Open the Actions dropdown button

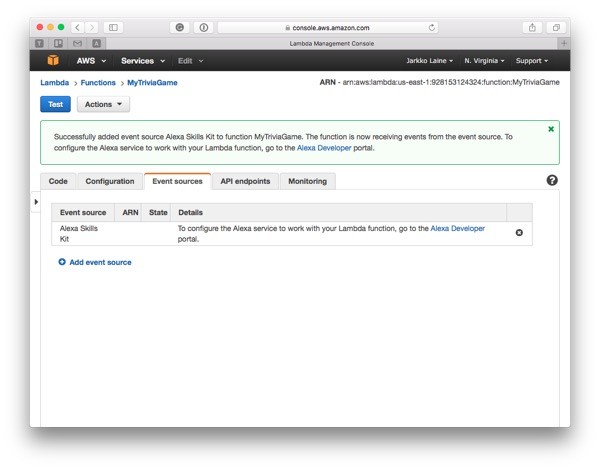[x=103, y=104]
